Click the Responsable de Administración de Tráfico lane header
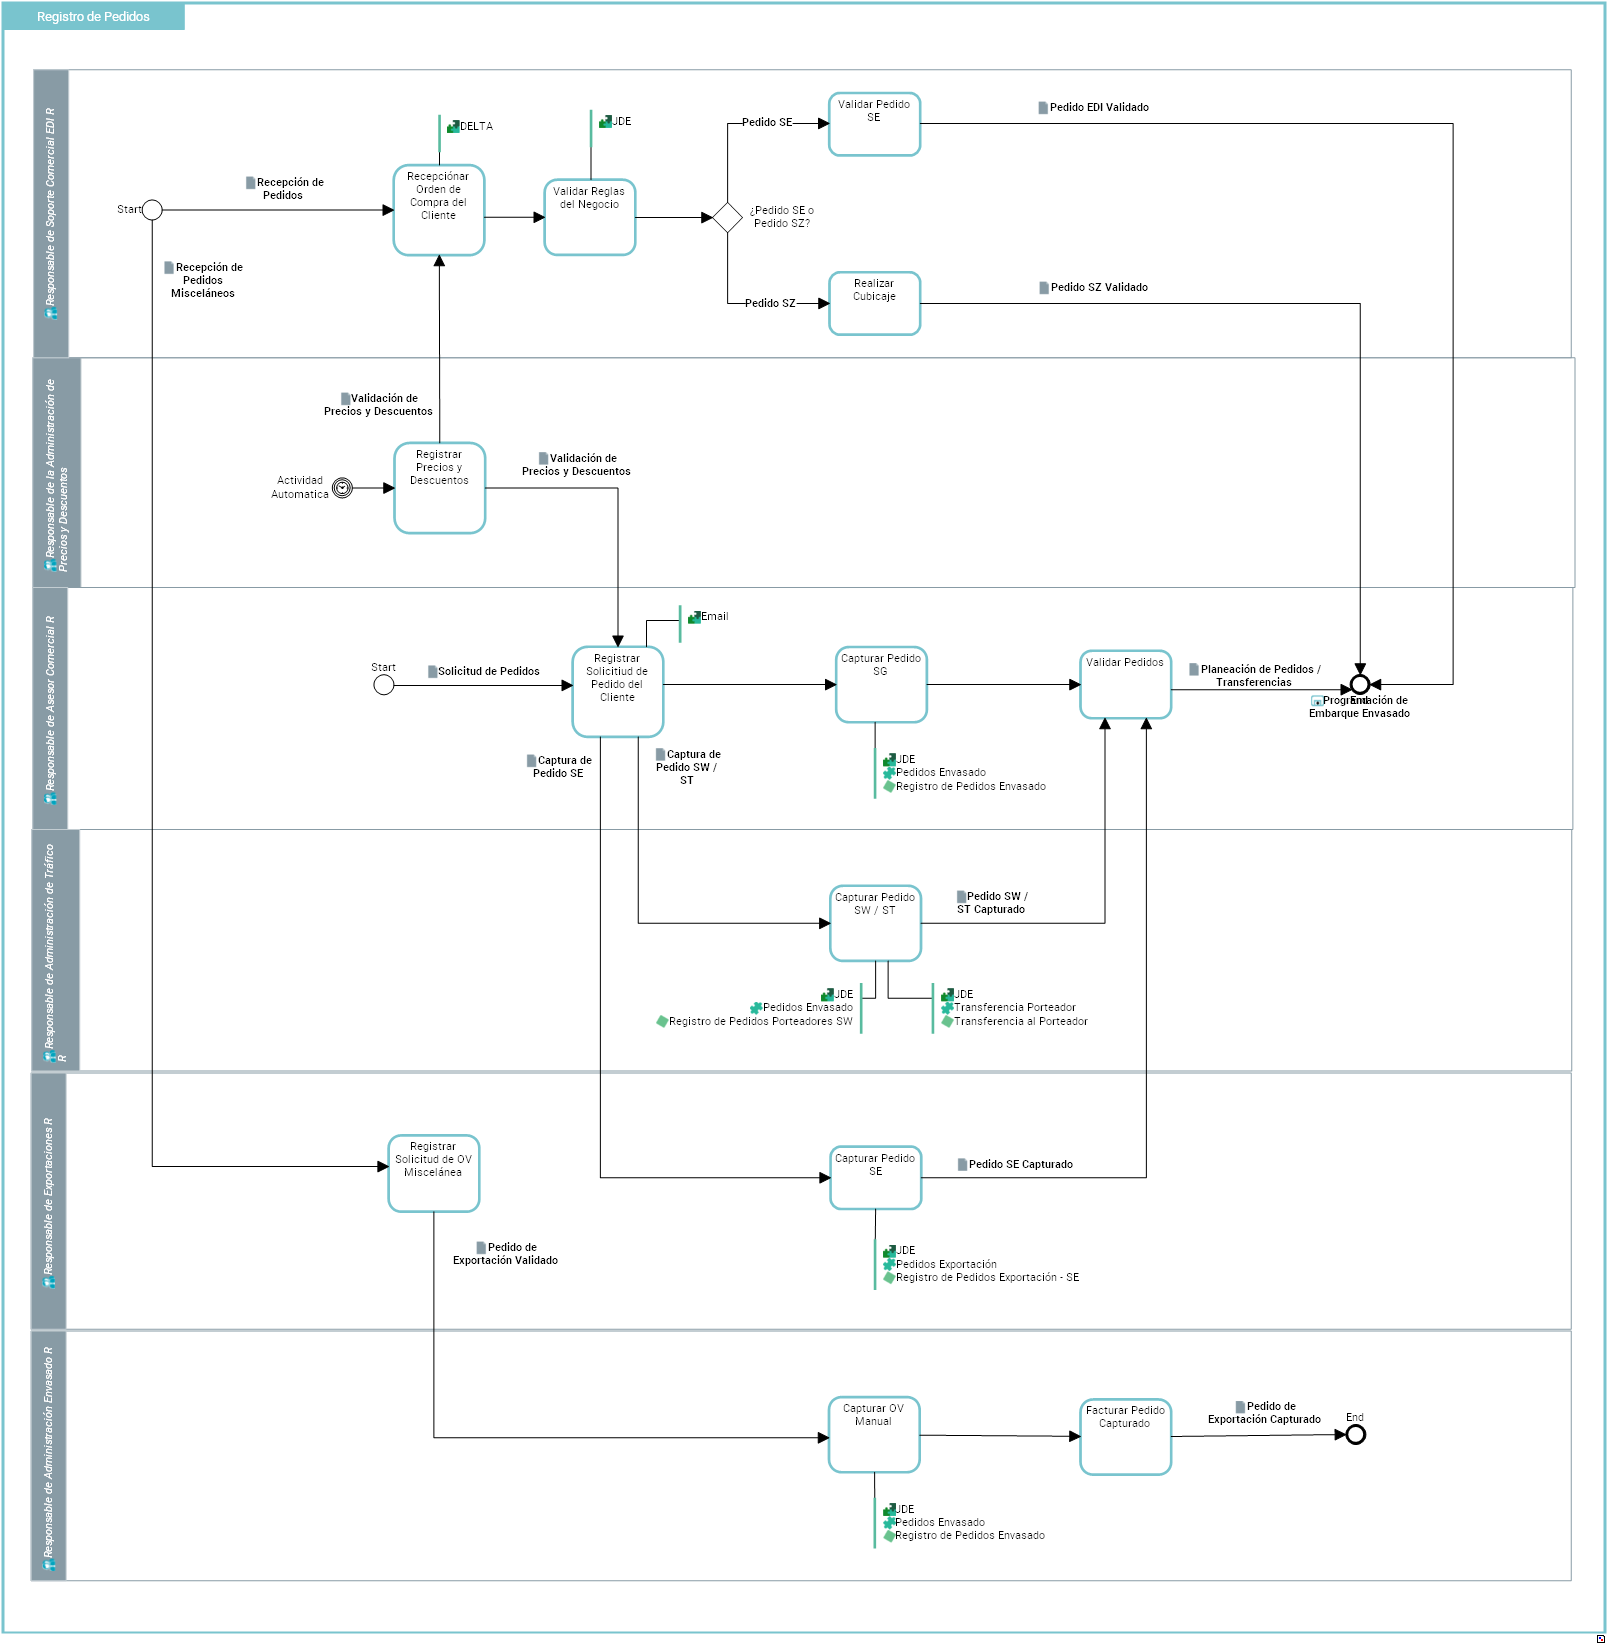Viewport: 1607px width, 1644px height. tap(56, 951)
